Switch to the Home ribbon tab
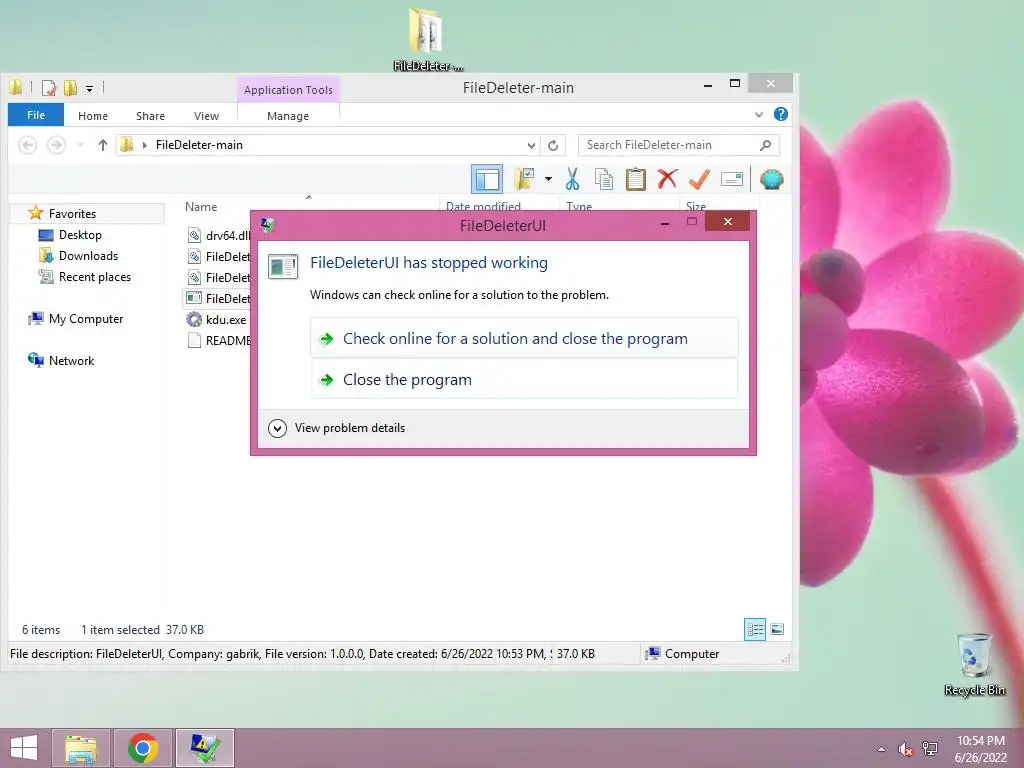Screen dimensions: 1024x768 click(93, 116)
